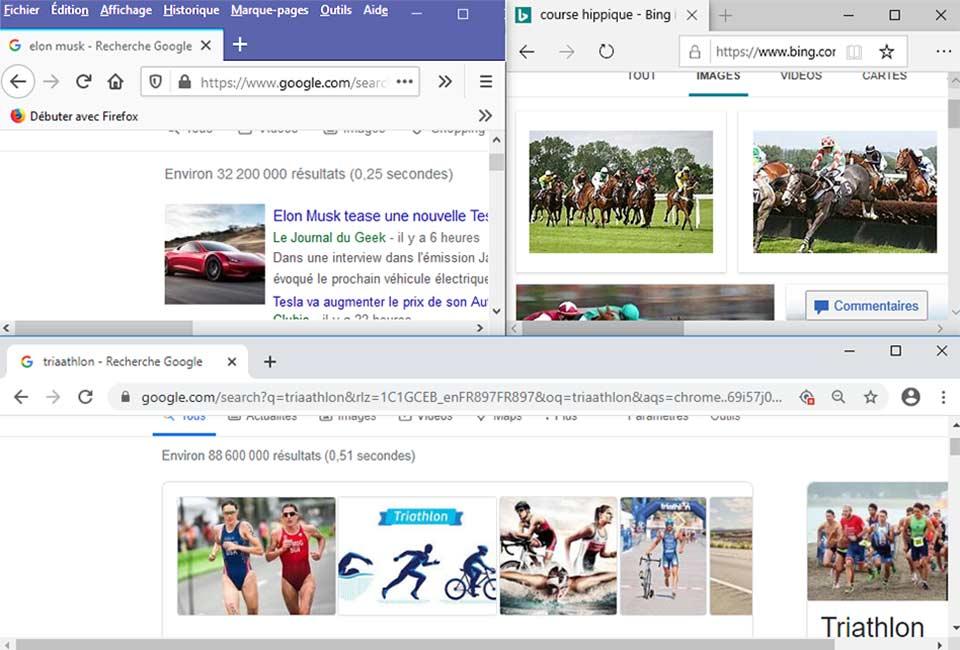This screenshot has width=960, height=650.
Task: Click Chrome address bar with triaathlon URL
Action: (x=462, y=397)
